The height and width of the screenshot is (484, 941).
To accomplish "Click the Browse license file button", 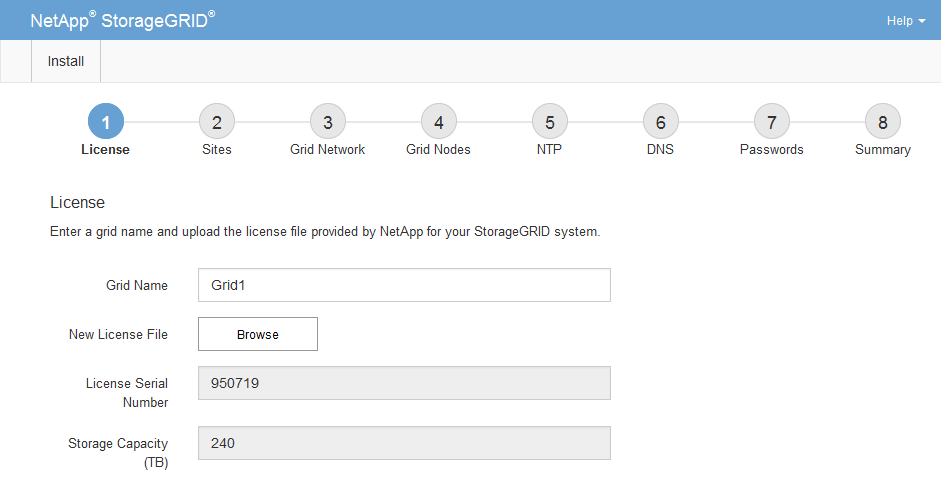I will tap(258, 334).
